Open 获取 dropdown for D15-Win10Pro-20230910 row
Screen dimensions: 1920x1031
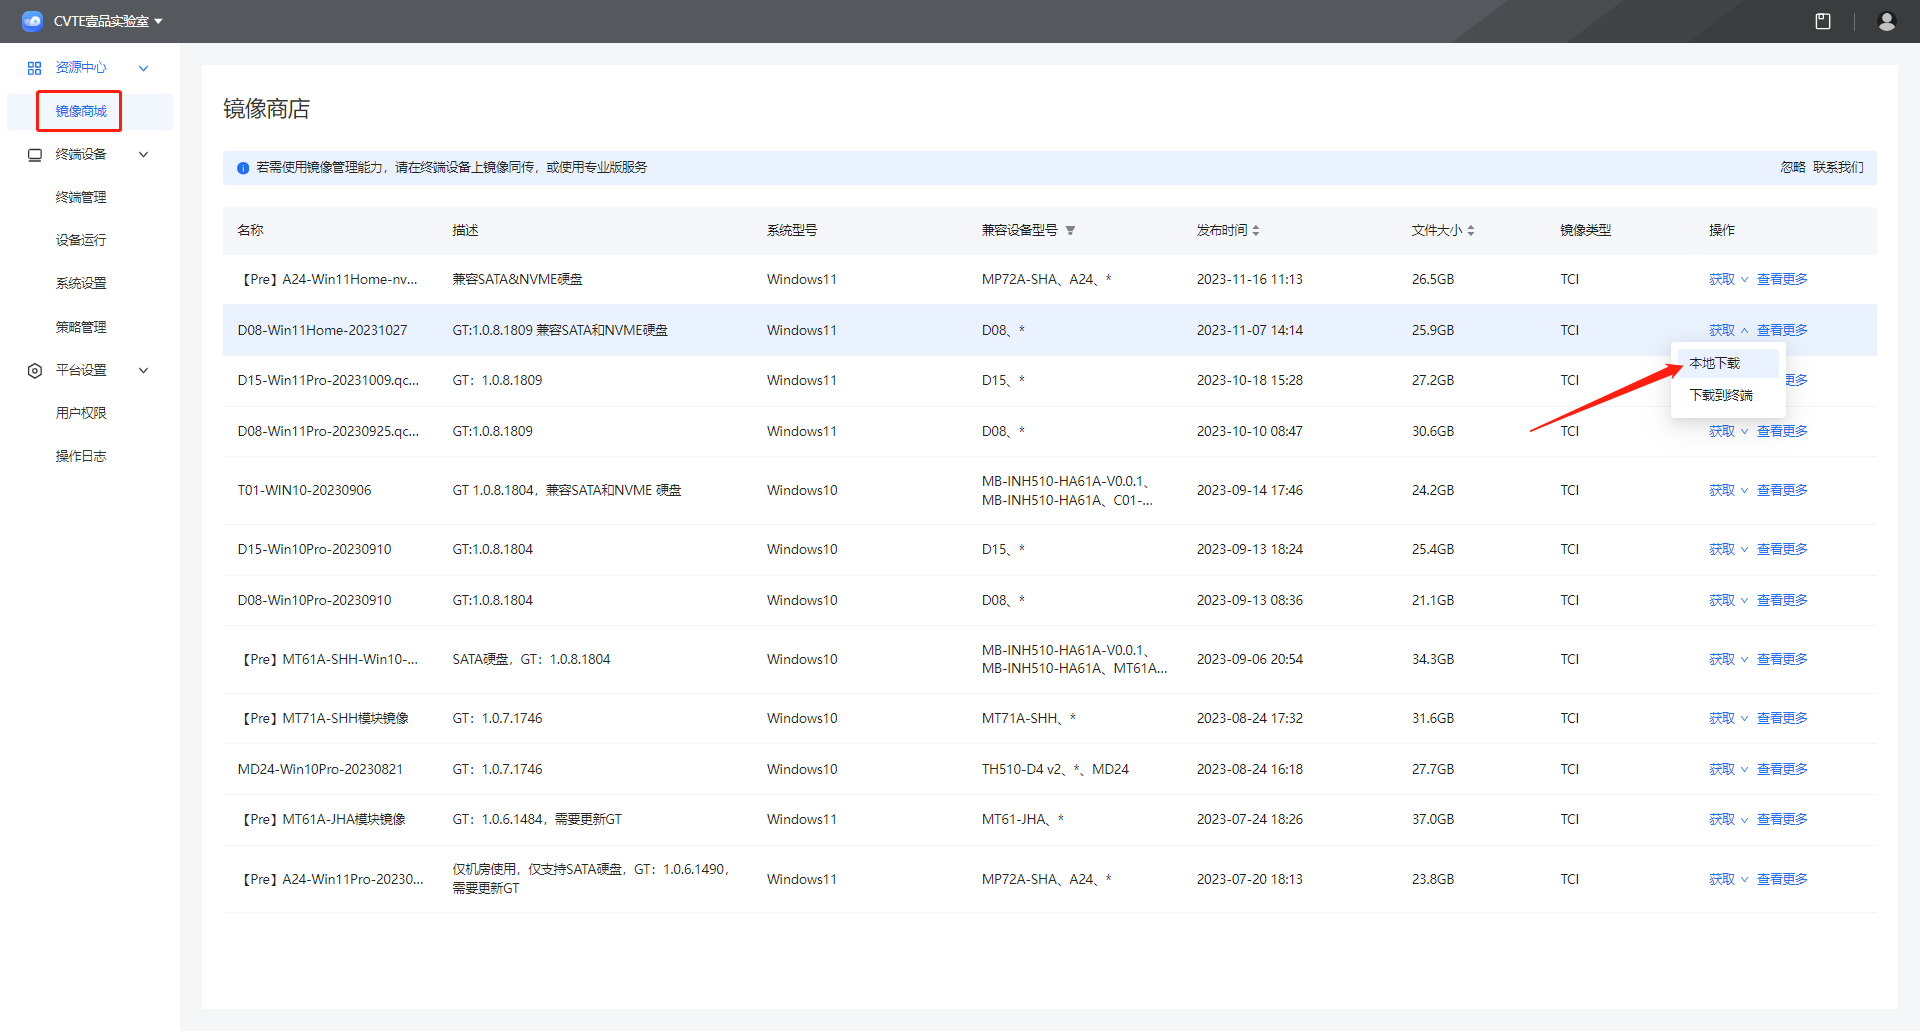(1728, 550)
